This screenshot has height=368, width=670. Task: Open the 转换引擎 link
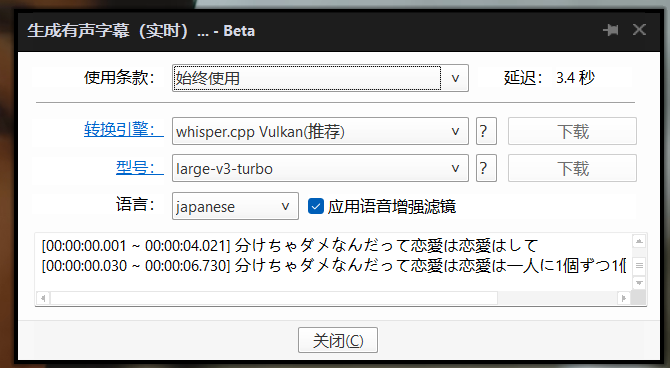123,129
